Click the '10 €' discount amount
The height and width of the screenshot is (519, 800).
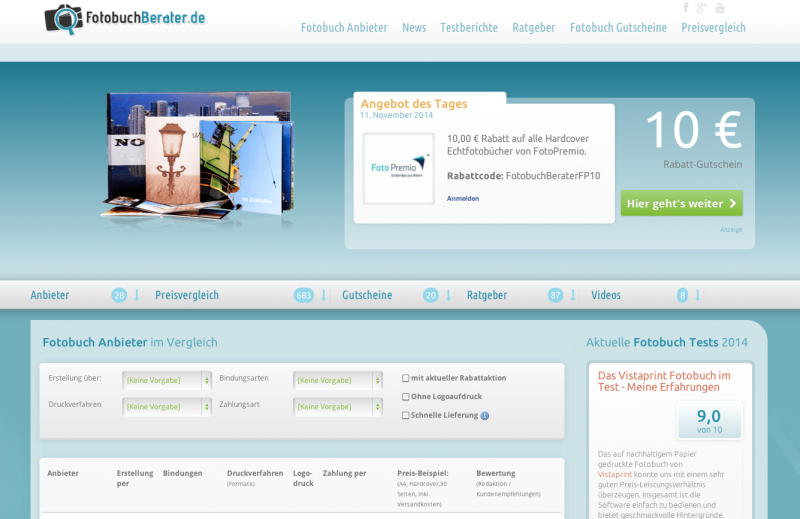[693, 130]
